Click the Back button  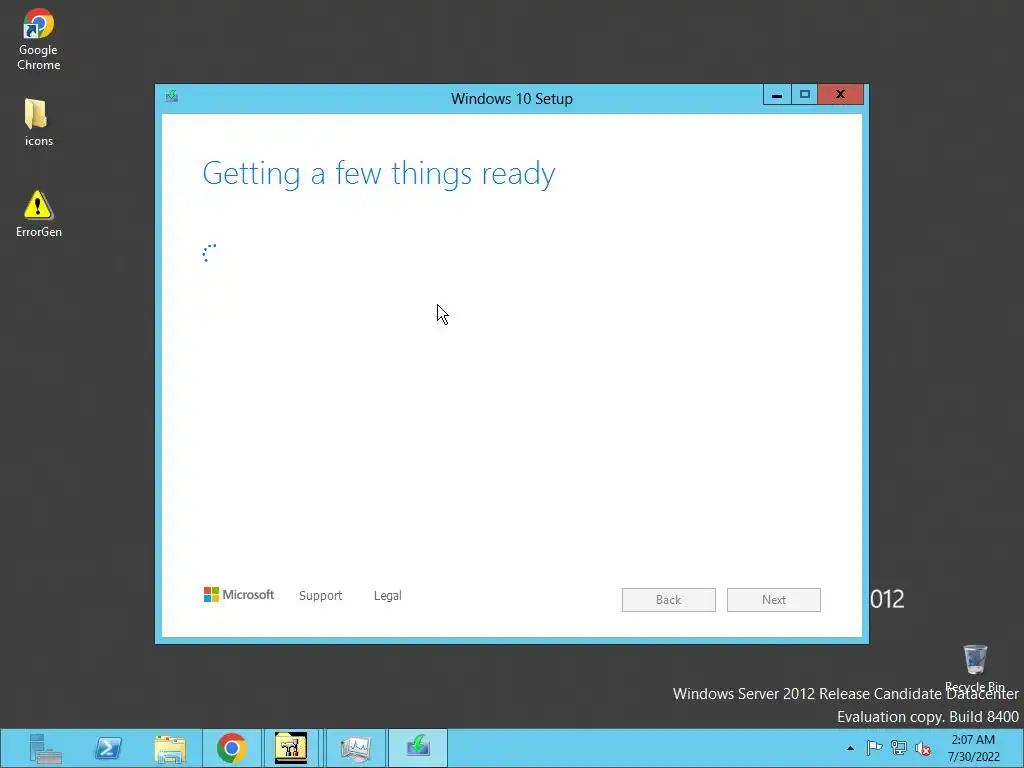point(669,600)
